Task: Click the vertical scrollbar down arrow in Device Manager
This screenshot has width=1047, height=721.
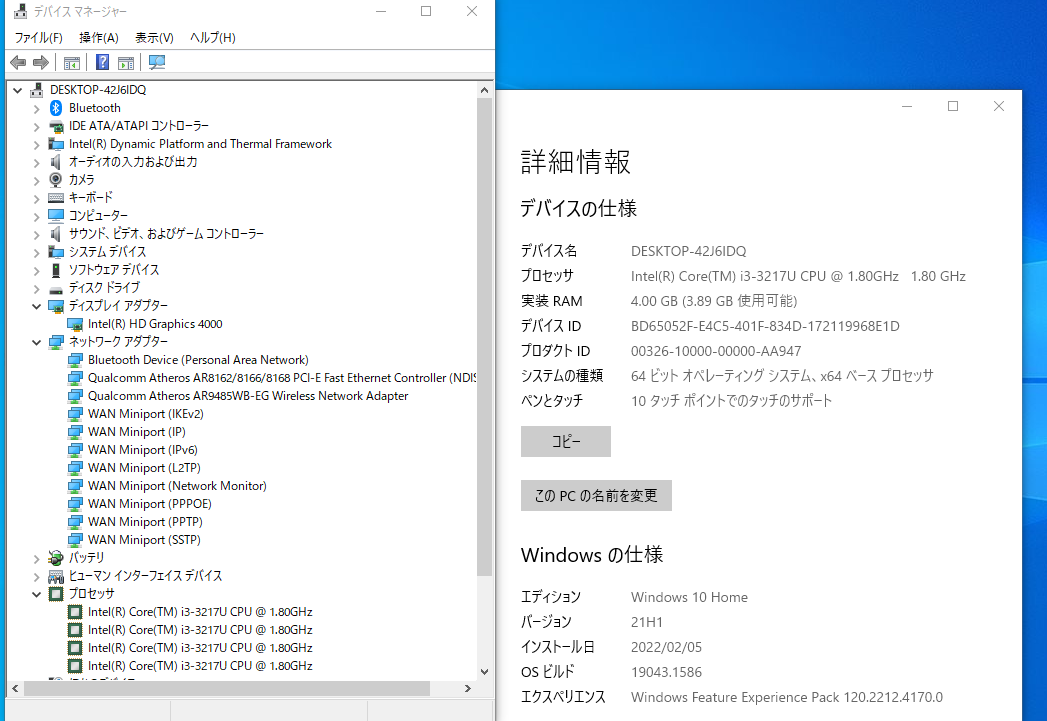Action: point(485,672)
